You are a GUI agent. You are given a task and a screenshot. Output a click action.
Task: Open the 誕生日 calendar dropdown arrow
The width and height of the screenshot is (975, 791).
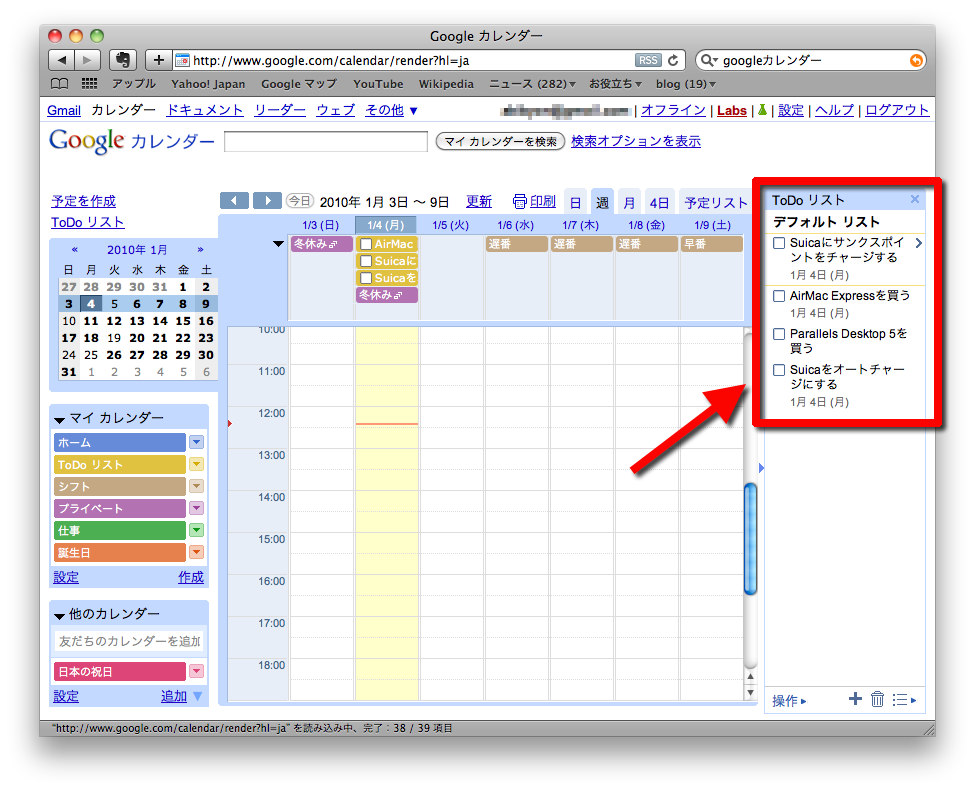tap(196, 552)
